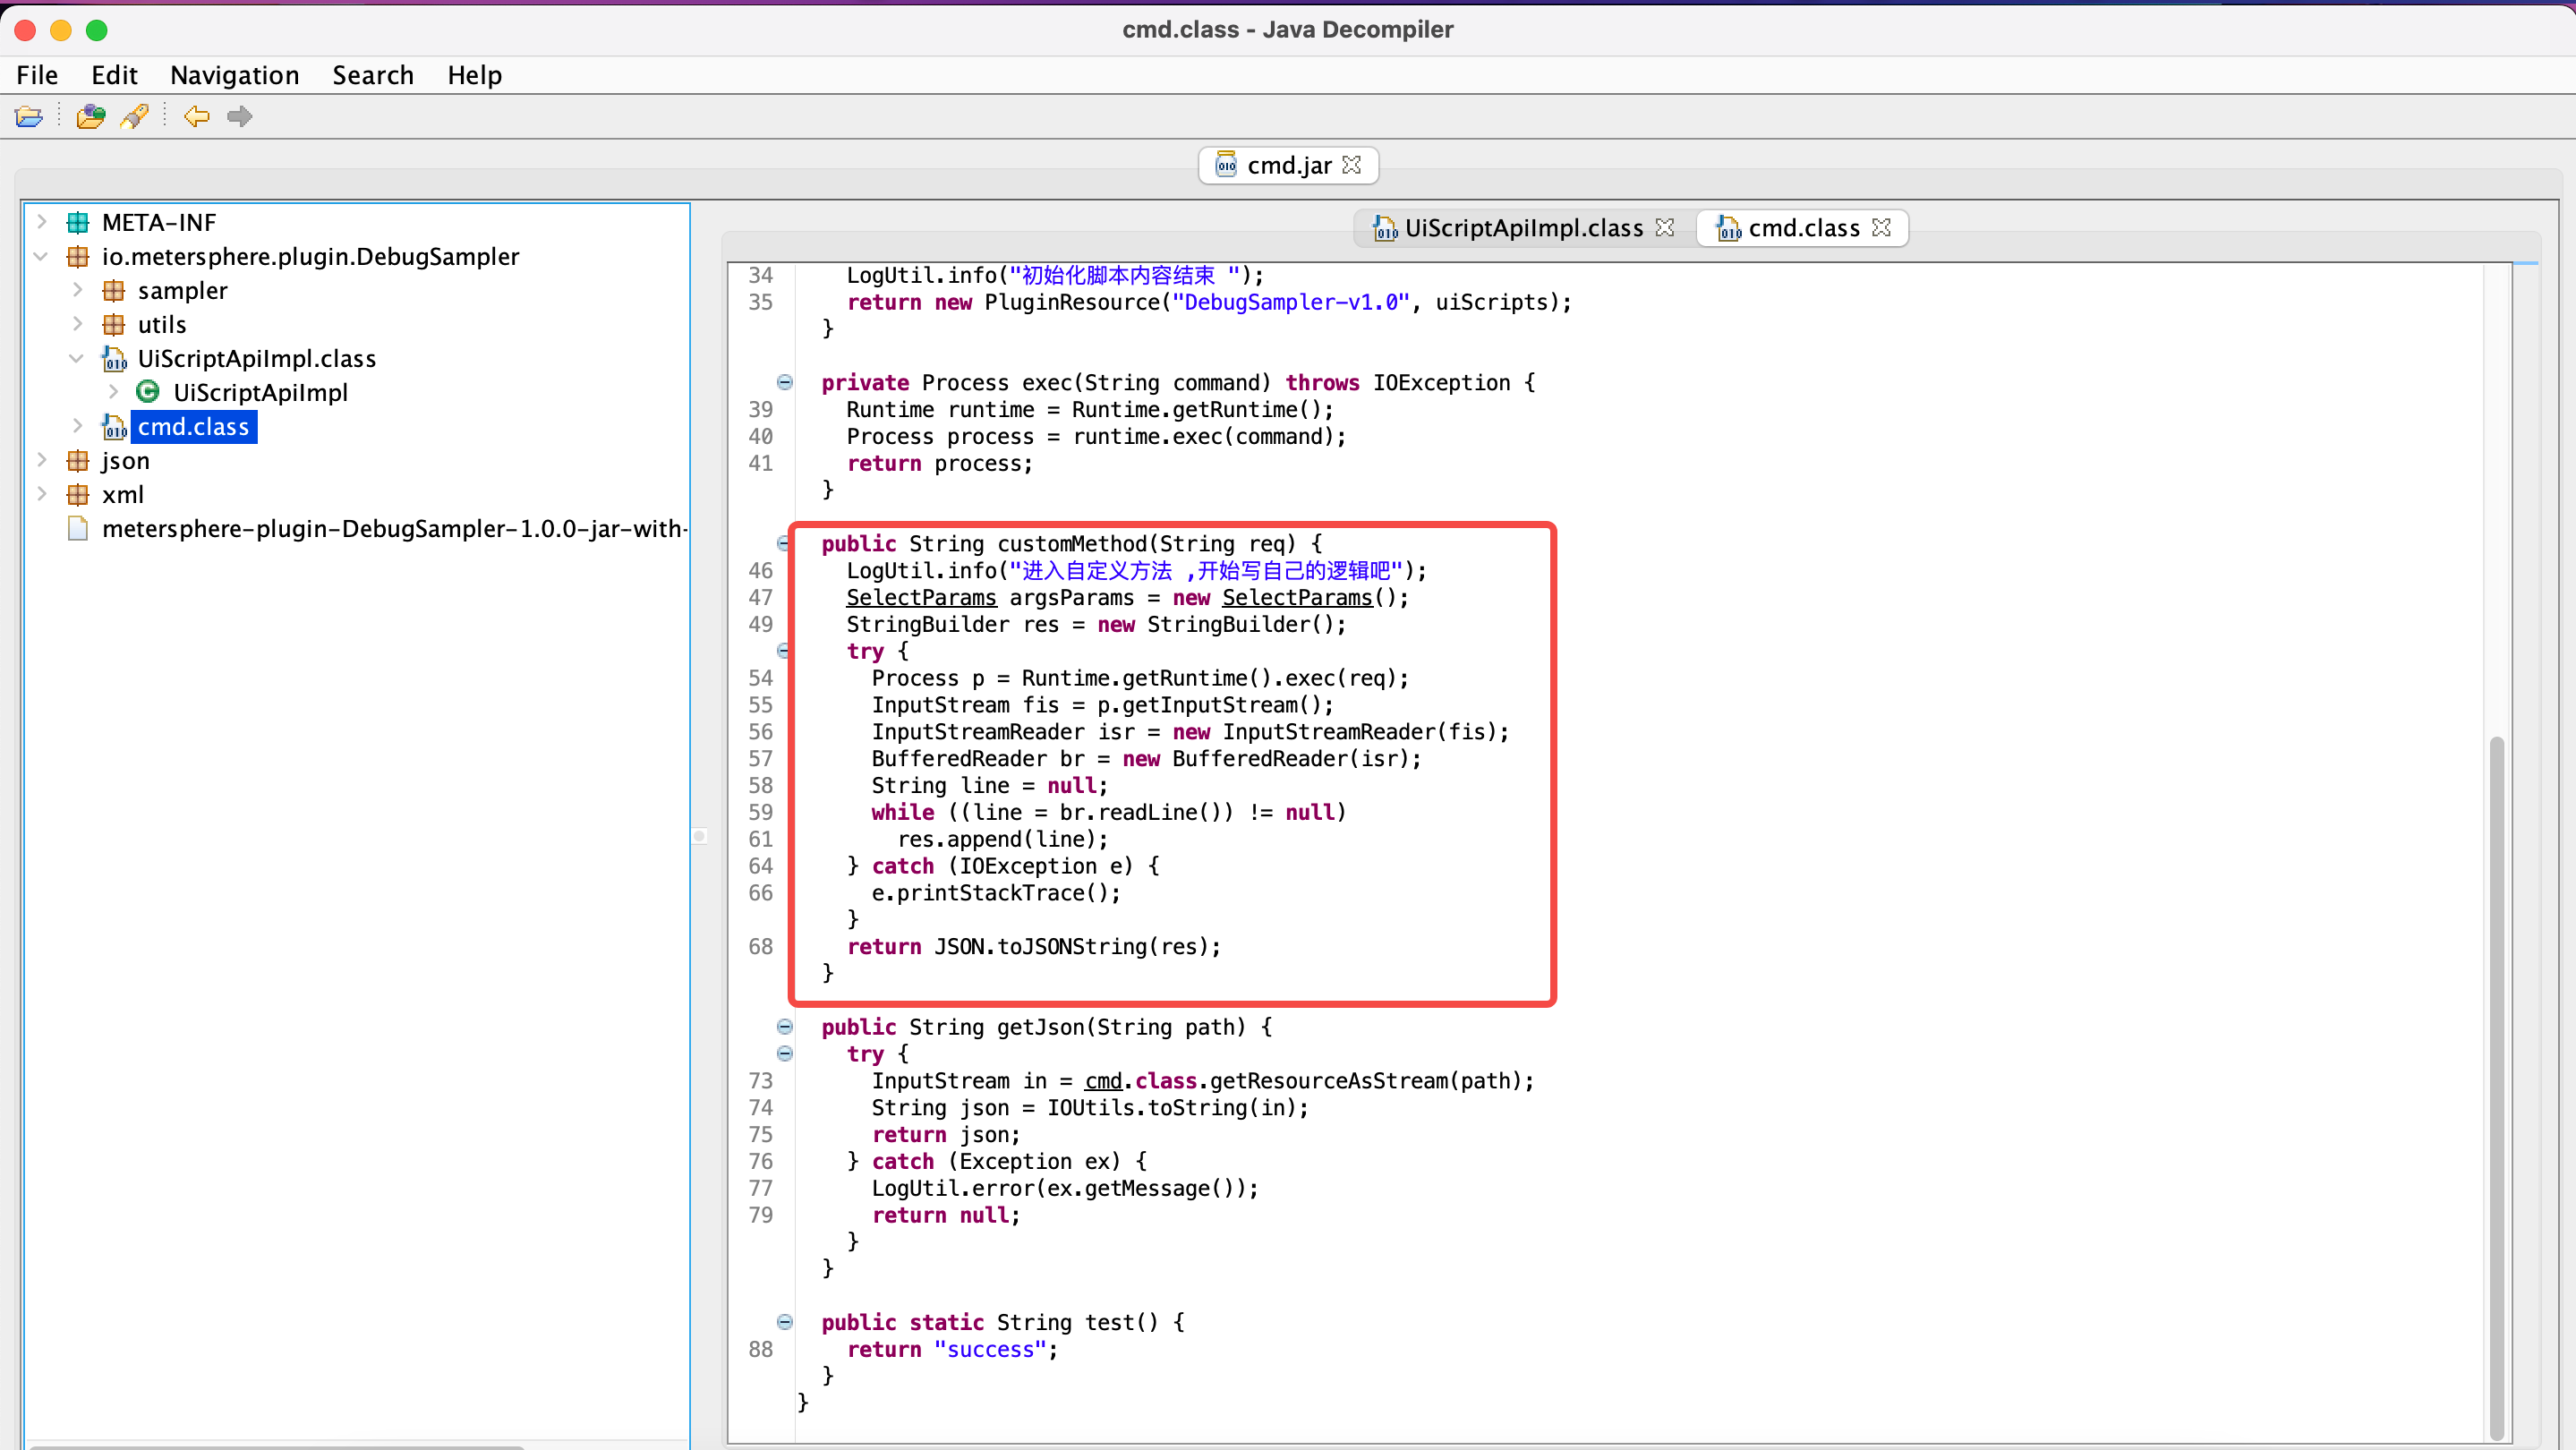Click the "customMethod" method name
Viewport: 2576px width, 1450px height.
[1071, 543]
